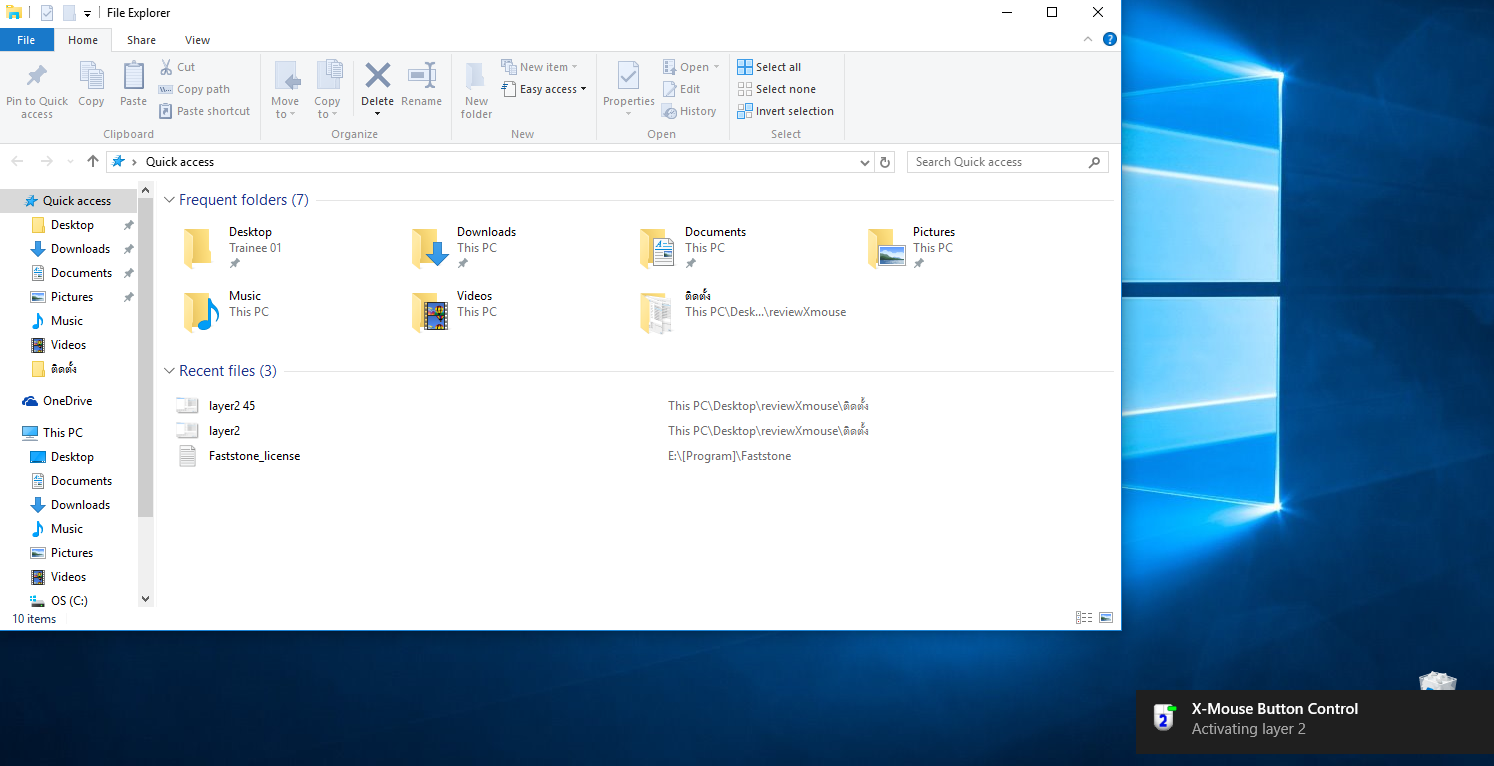The image size is (1494, 766).
Task: Click the Invert selection option
Action: coord(785,111)
